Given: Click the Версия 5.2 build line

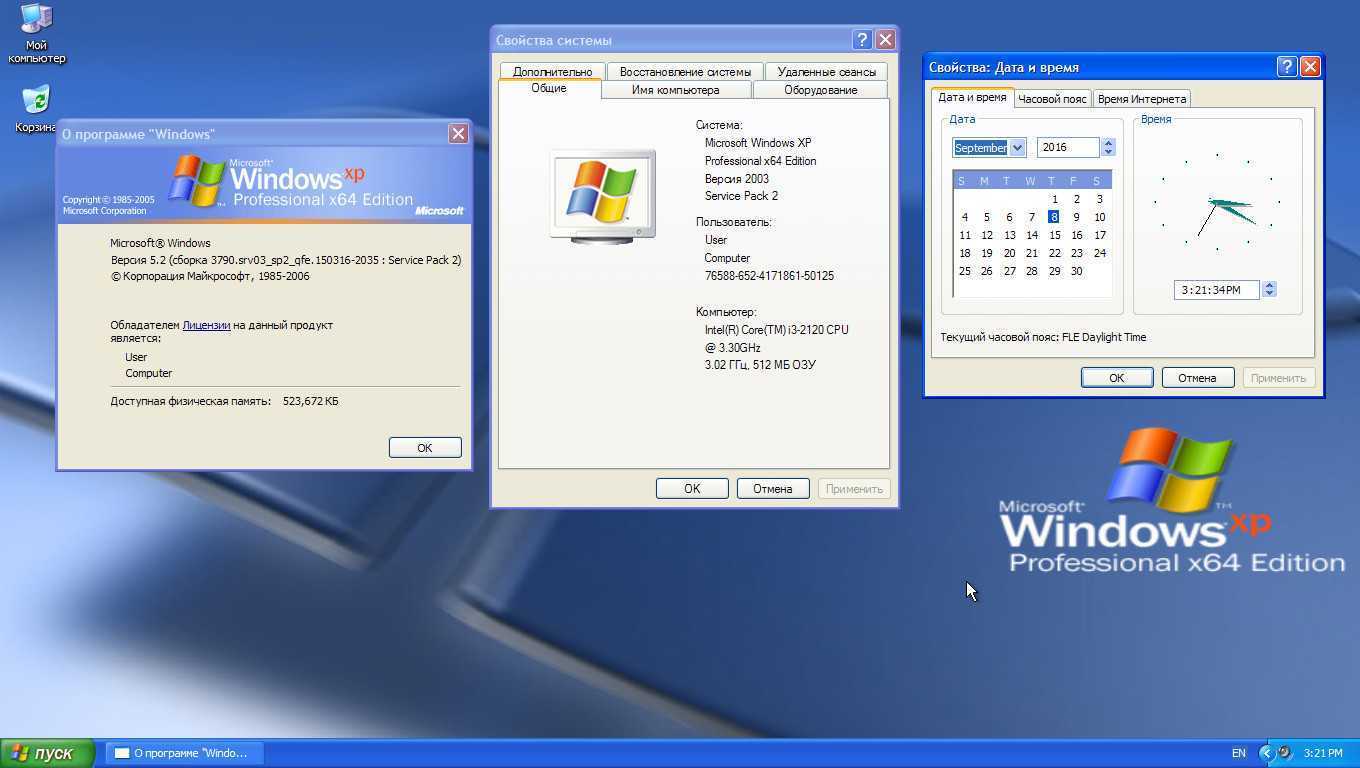Looking at the screenshot, I should [x=286, y=260].
